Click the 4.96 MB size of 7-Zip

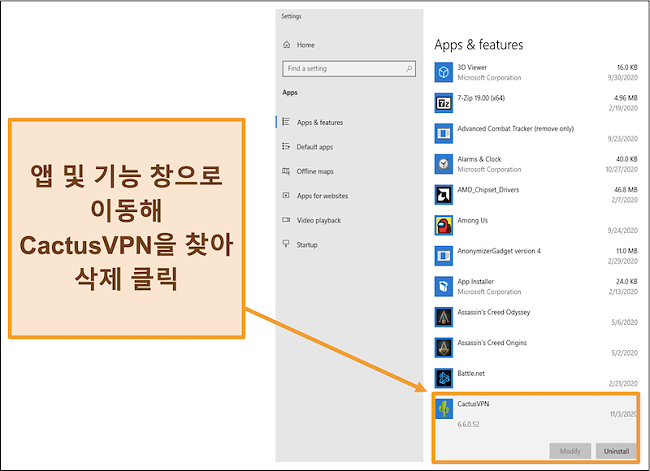click(x=626, y=98)
